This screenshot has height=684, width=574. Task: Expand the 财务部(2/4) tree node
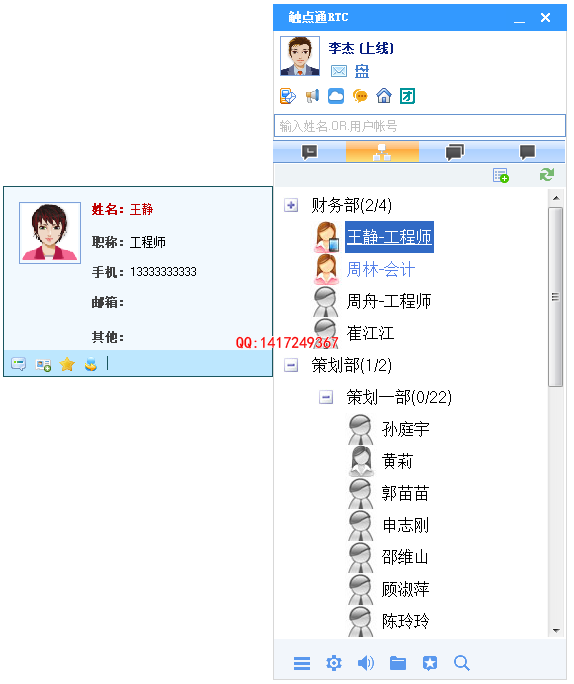point(291,205)
